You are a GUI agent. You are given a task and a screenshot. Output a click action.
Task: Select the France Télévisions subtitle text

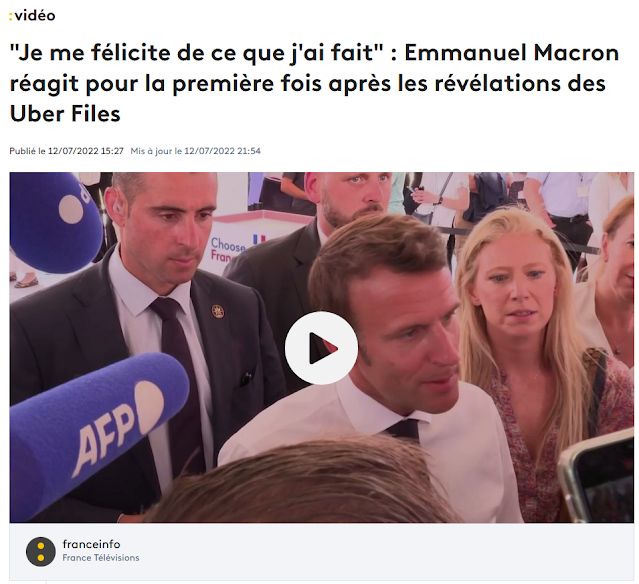pos(101,558)
